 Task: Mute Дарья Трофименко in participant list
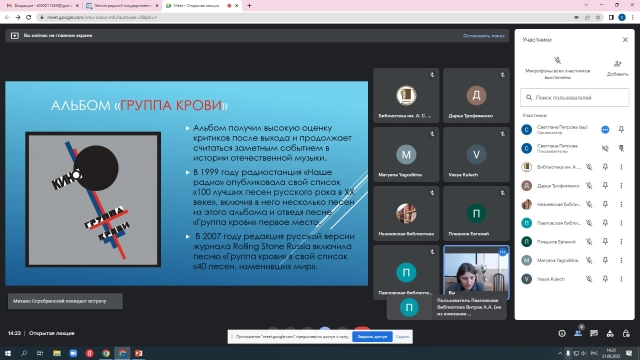coord(589,186)
